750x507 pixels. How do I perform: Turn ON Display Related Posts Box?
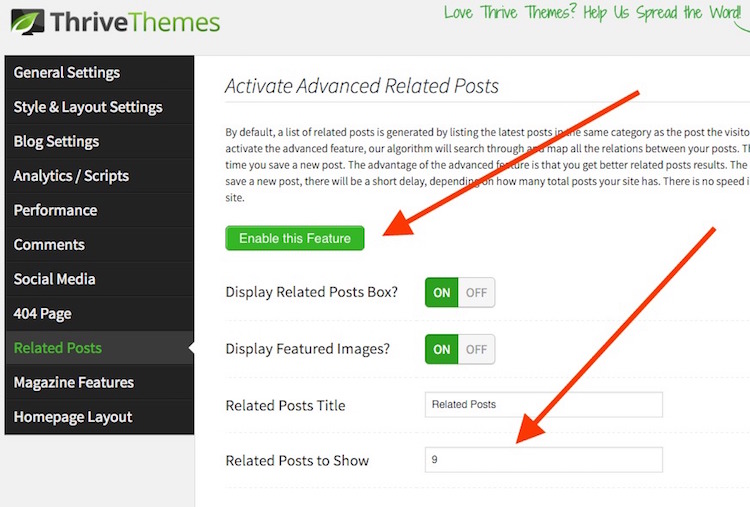tap(442, 293)
